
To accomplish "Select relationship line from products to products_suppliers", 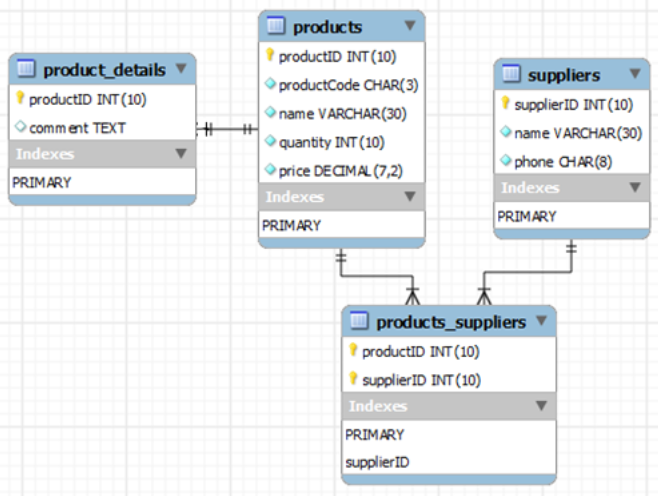I will click(x=376, y=276).
